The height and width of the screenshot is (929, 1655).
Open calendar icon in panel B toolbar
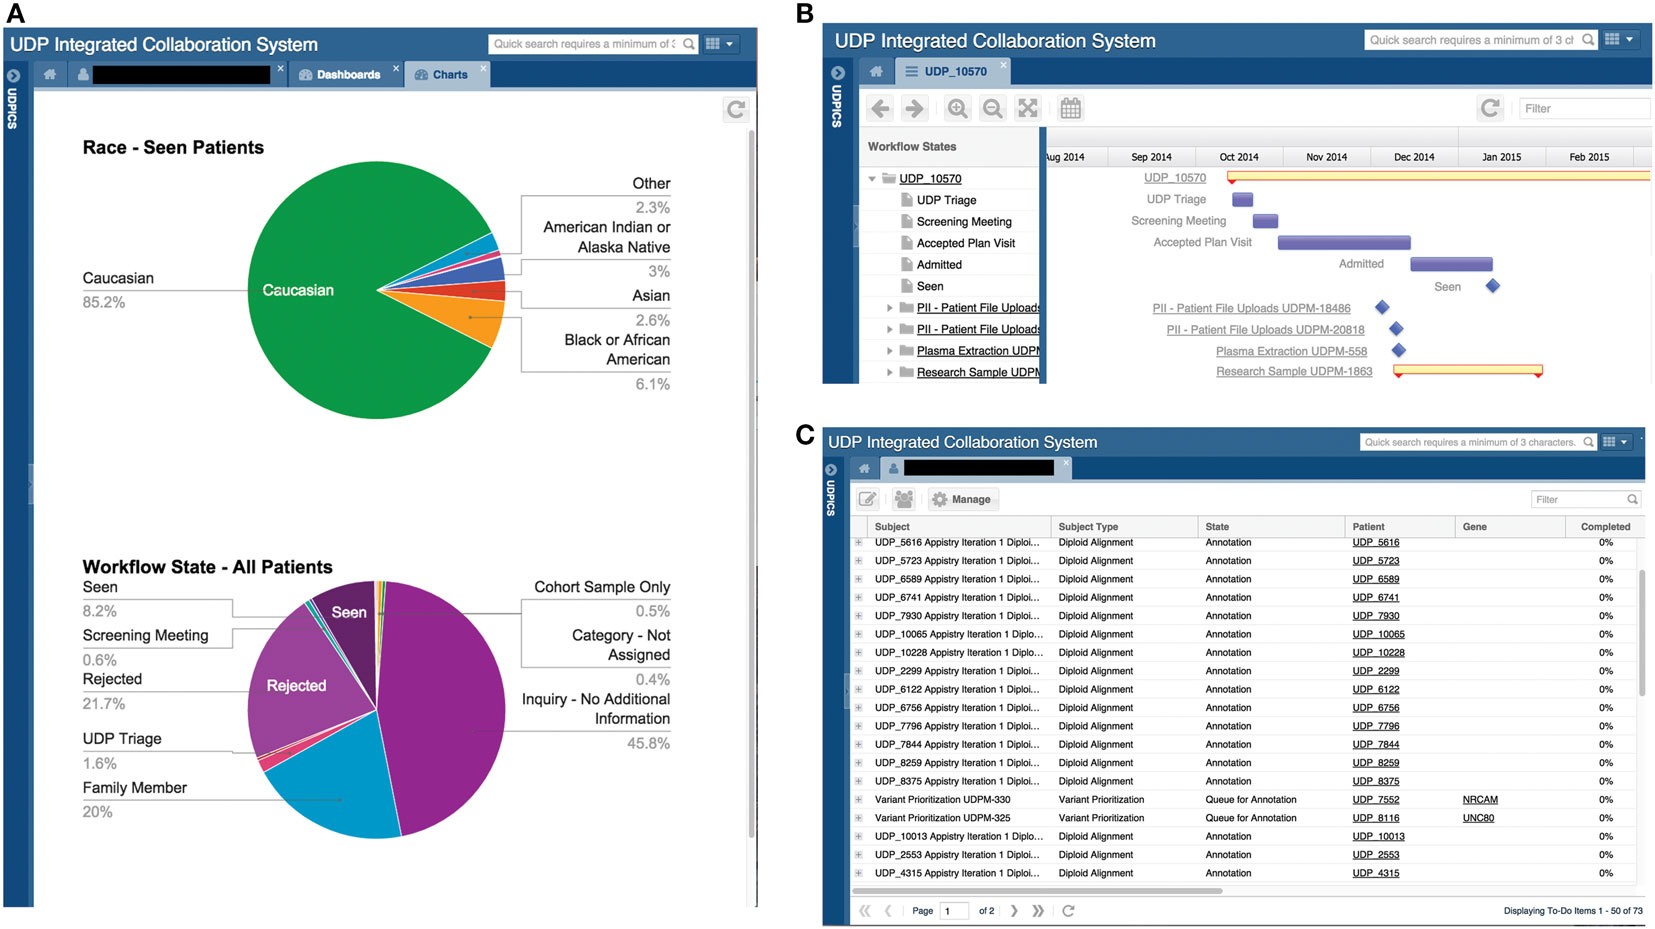tap(1070, 109)
